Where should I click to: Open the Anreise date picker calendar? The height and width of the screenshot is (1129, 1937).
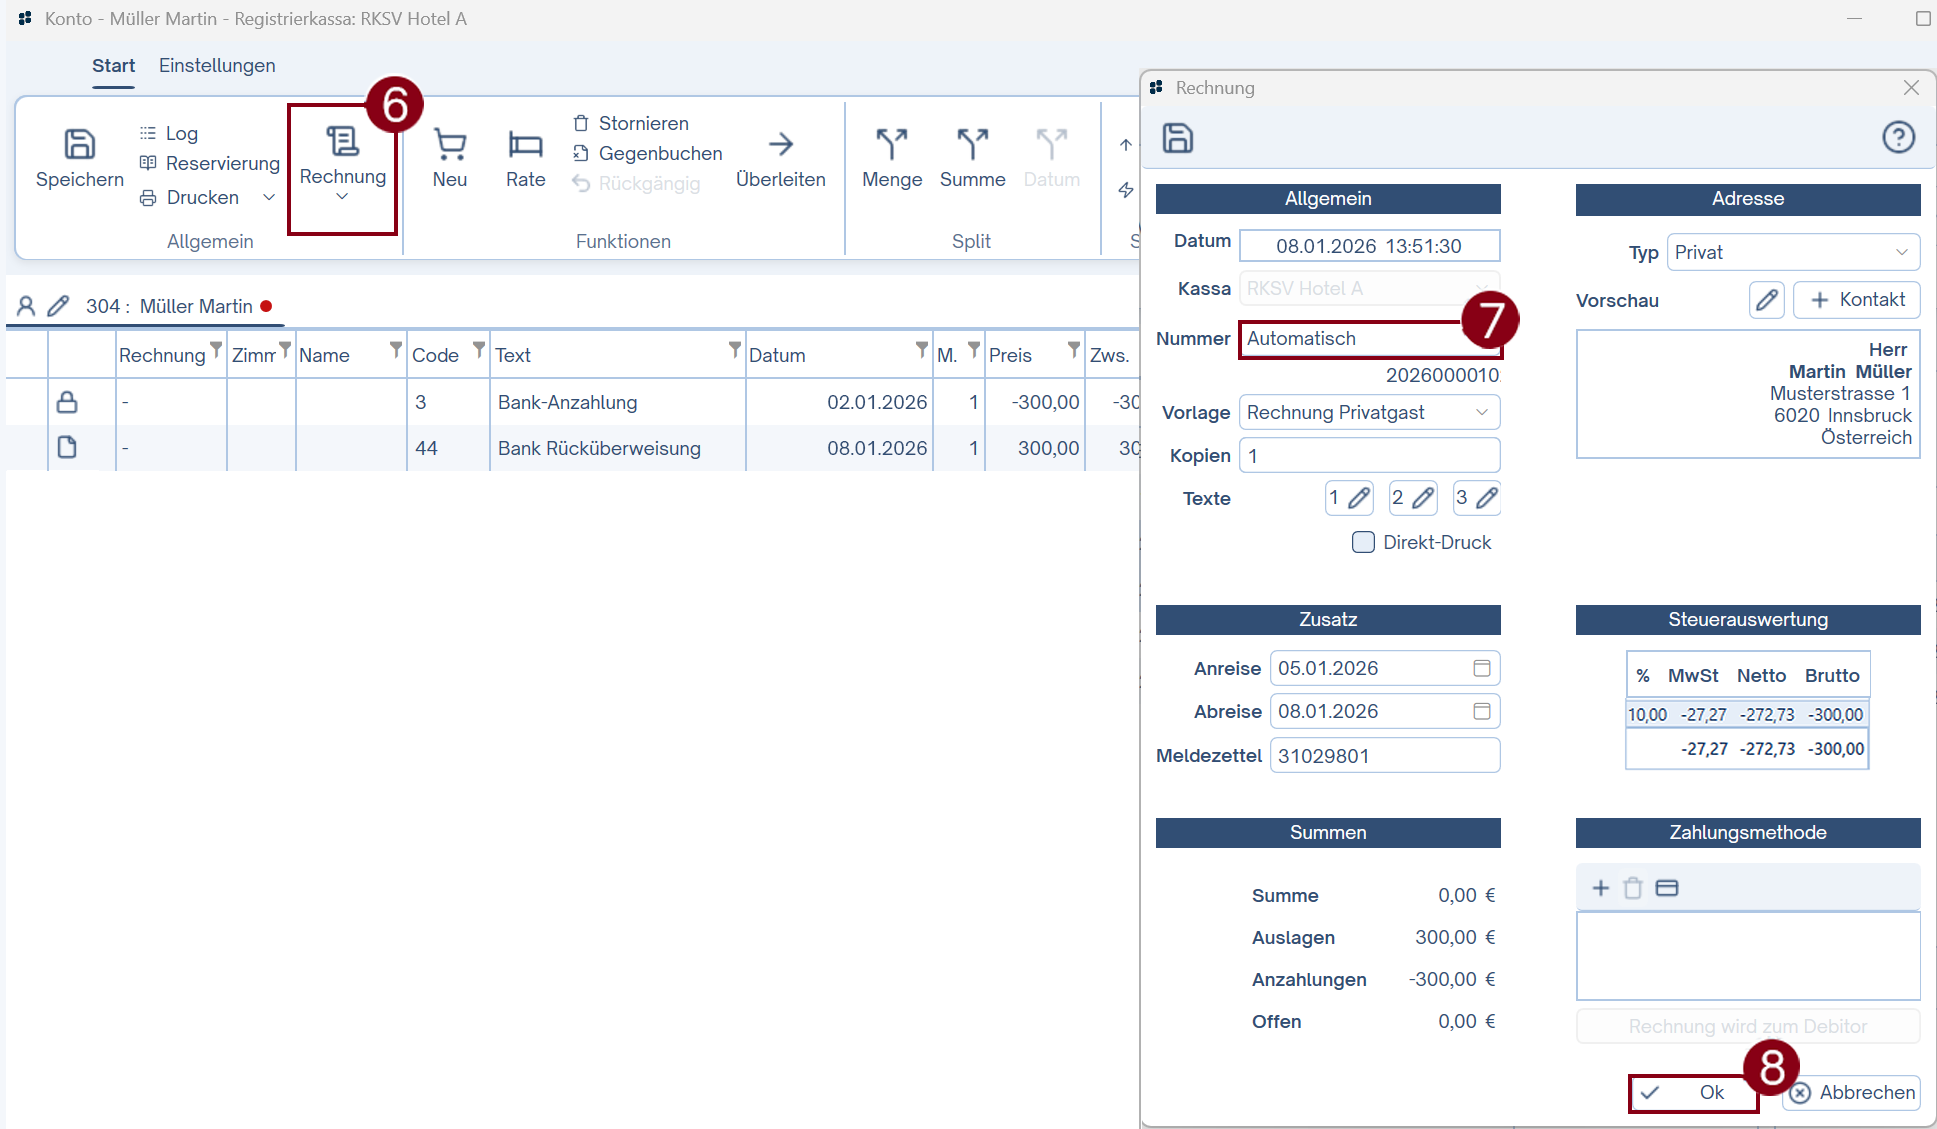(x=1481, y=668)
